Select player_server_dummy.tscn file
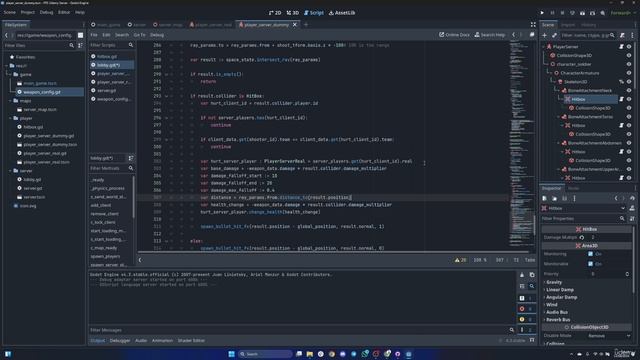Screen dimensions: 640x360 coord(50,144)
